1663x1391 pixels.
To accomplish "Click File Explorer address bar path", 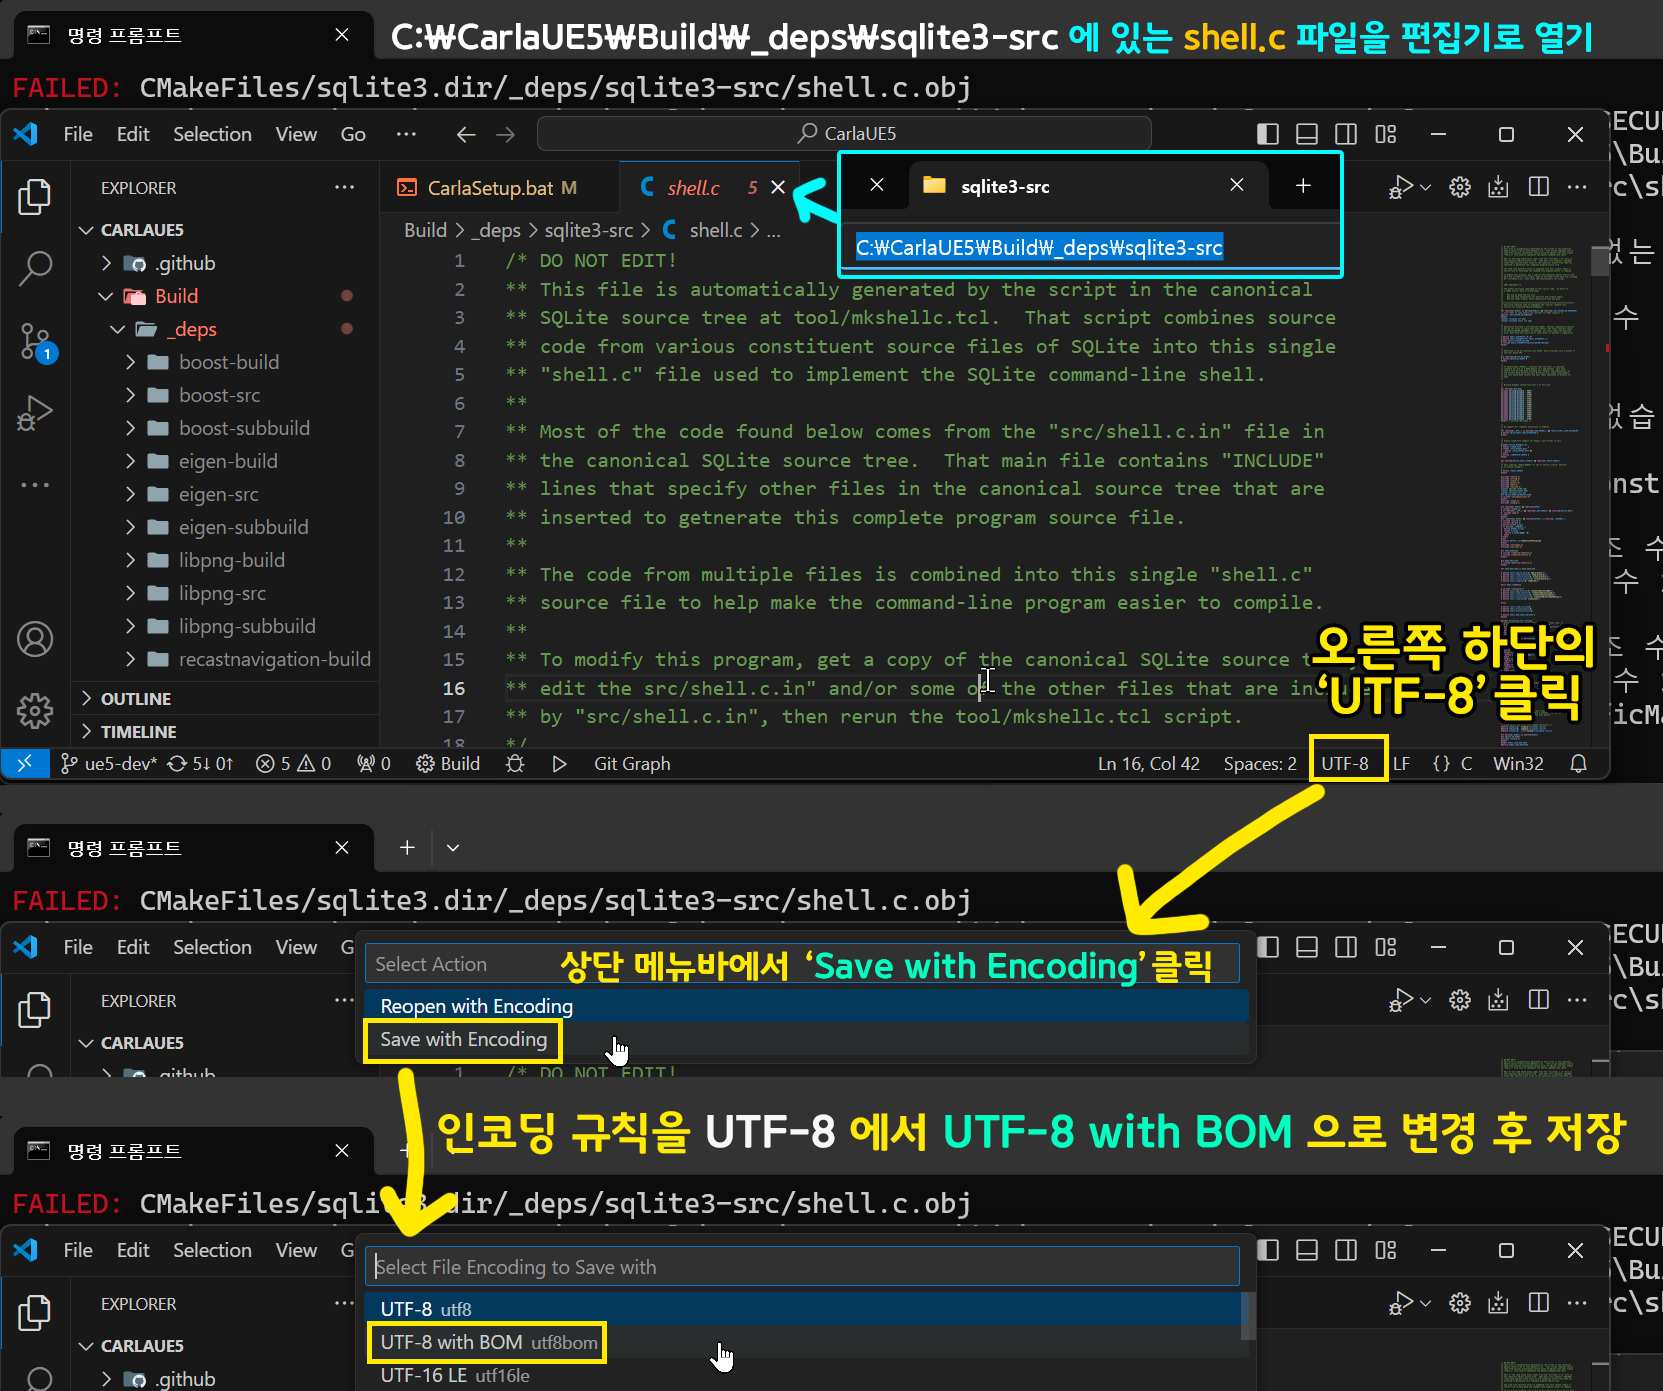I will point(1039,248).
